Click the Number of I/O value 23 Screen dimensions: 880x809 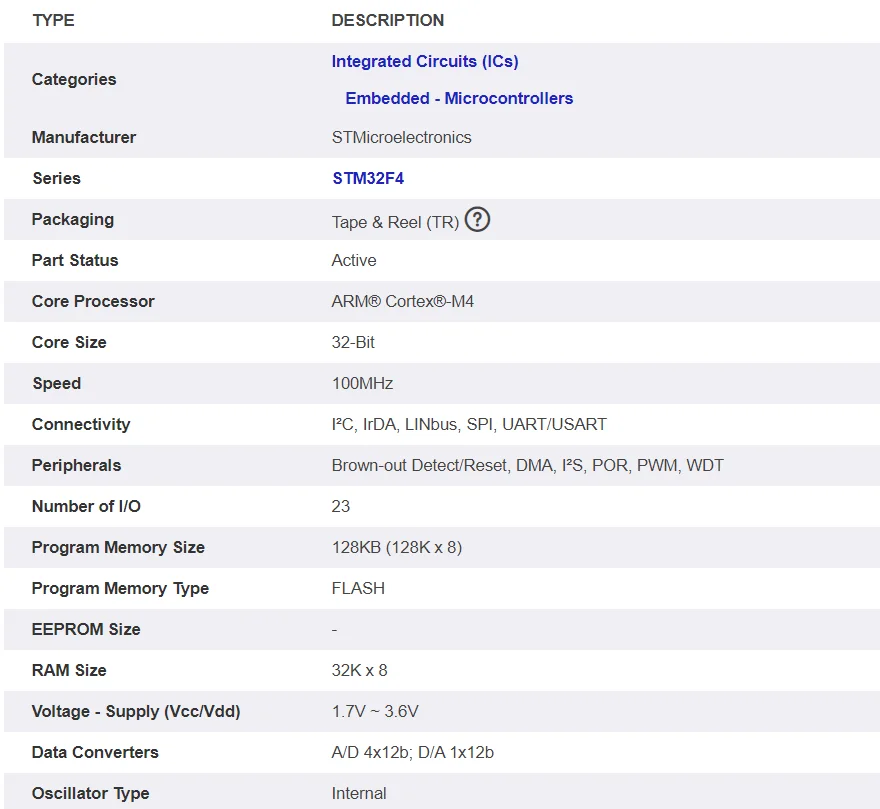pyautogui.click(x=341, y=507)
